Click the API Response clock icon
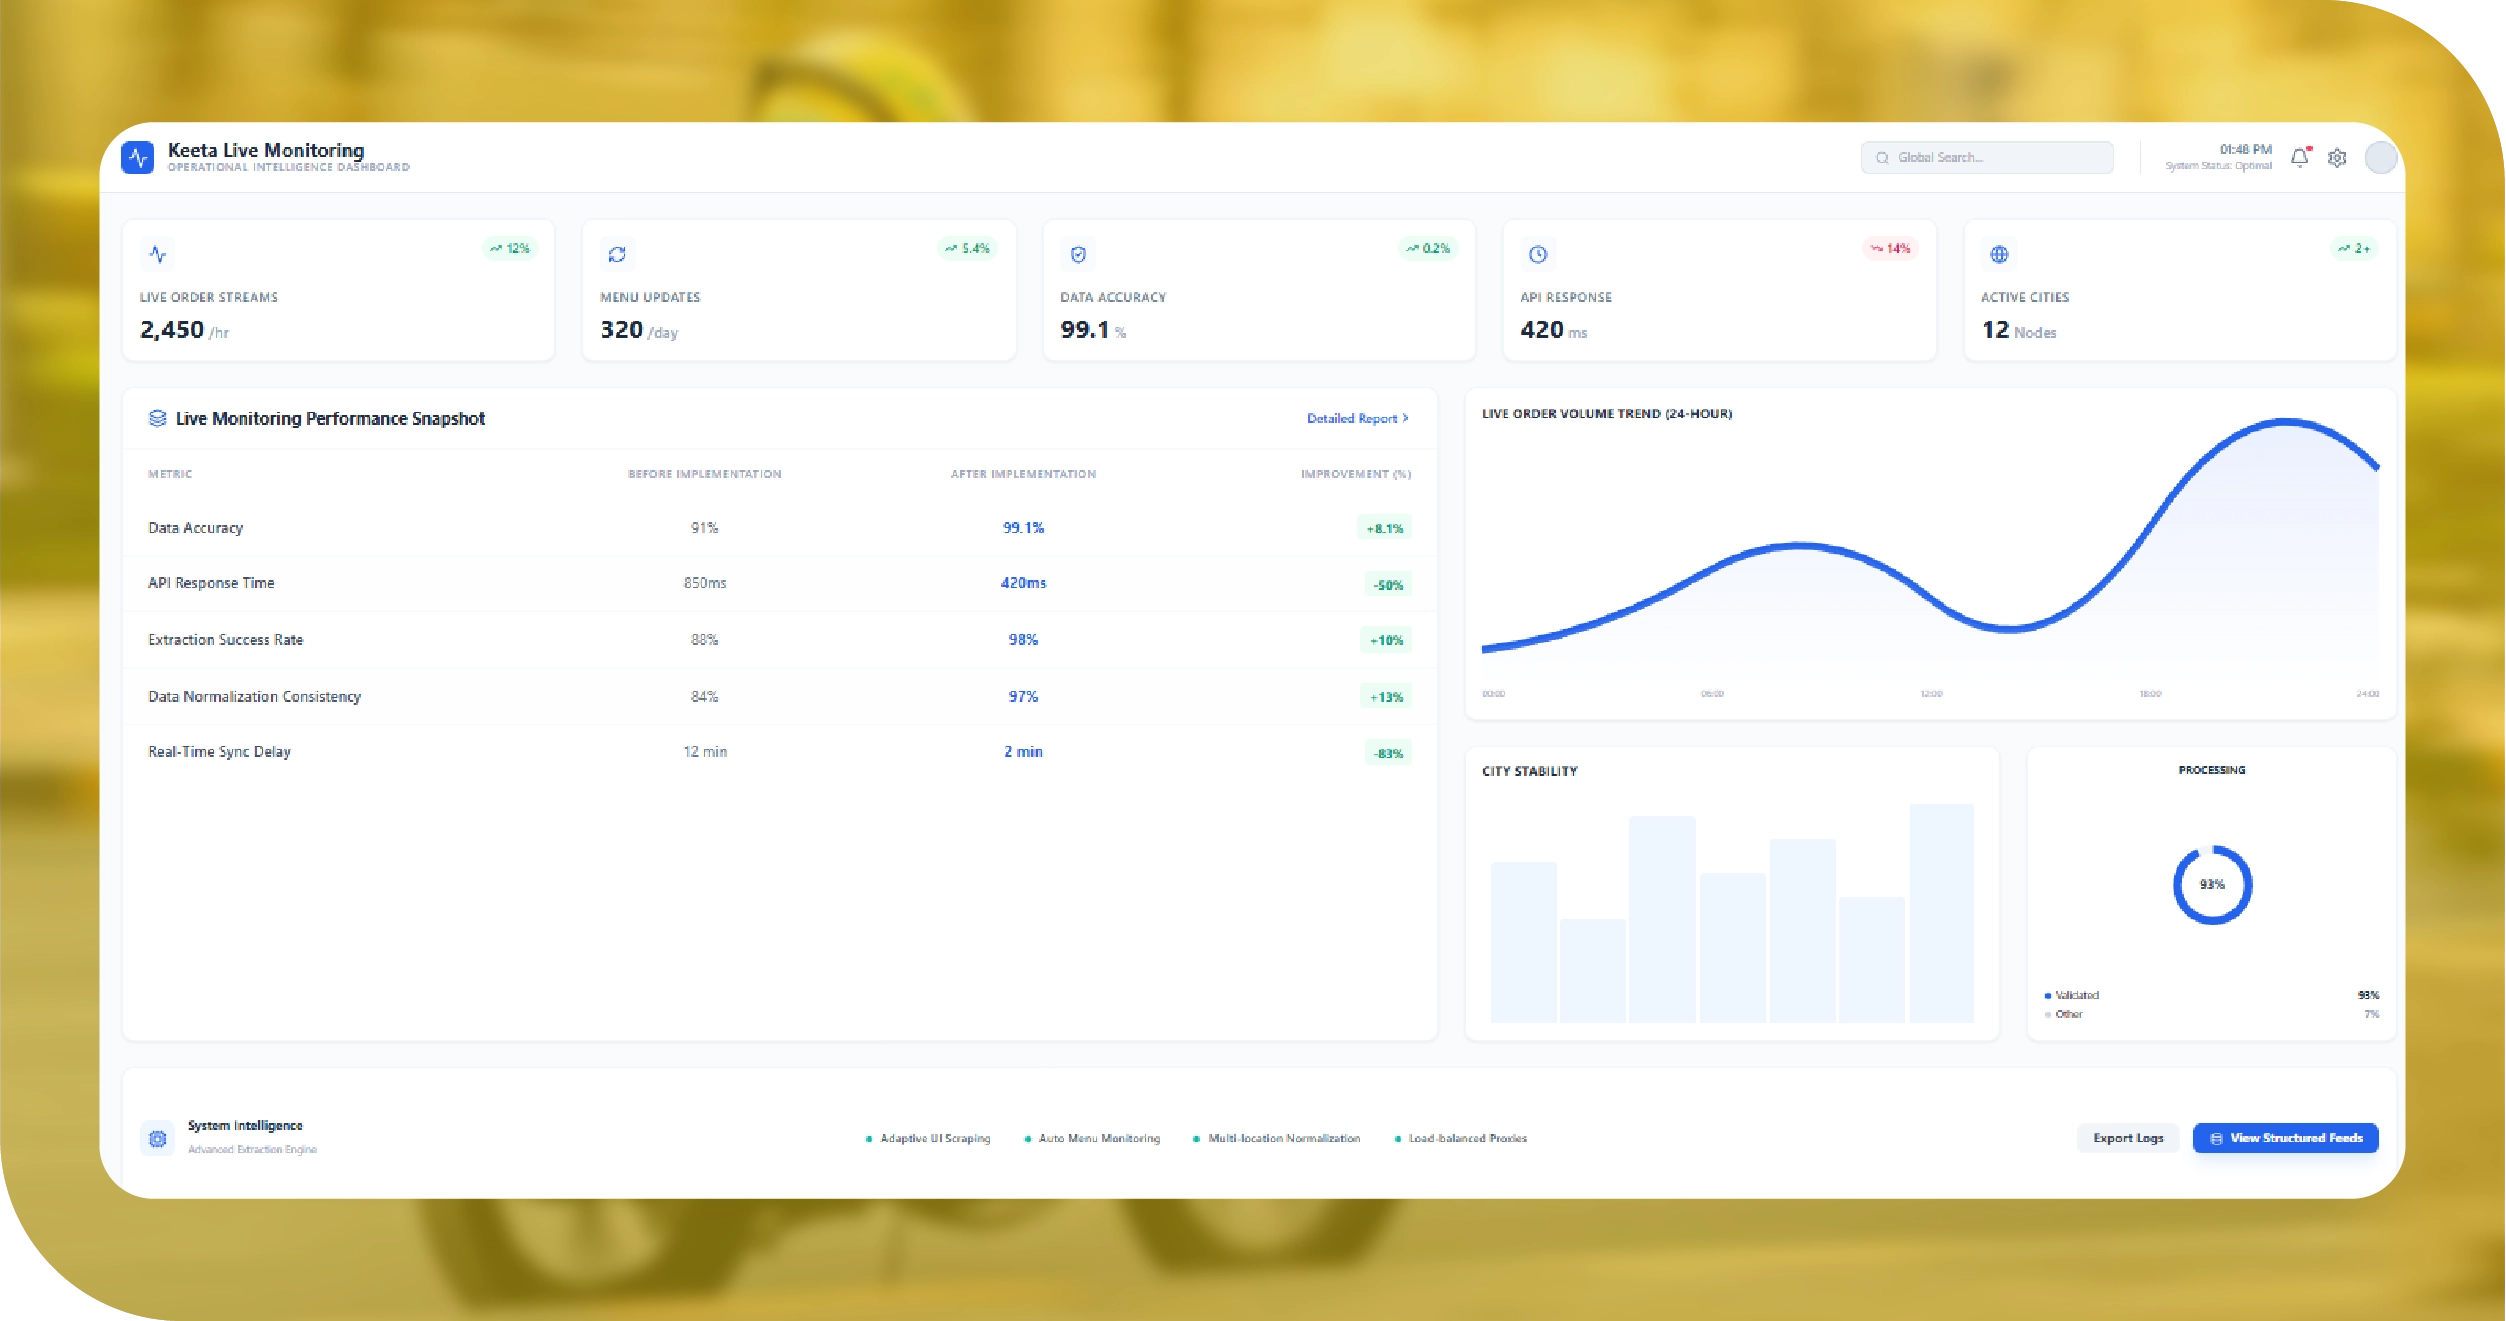Image resolution: width=2506 pixels, height=1321 pixels. 1538,254
